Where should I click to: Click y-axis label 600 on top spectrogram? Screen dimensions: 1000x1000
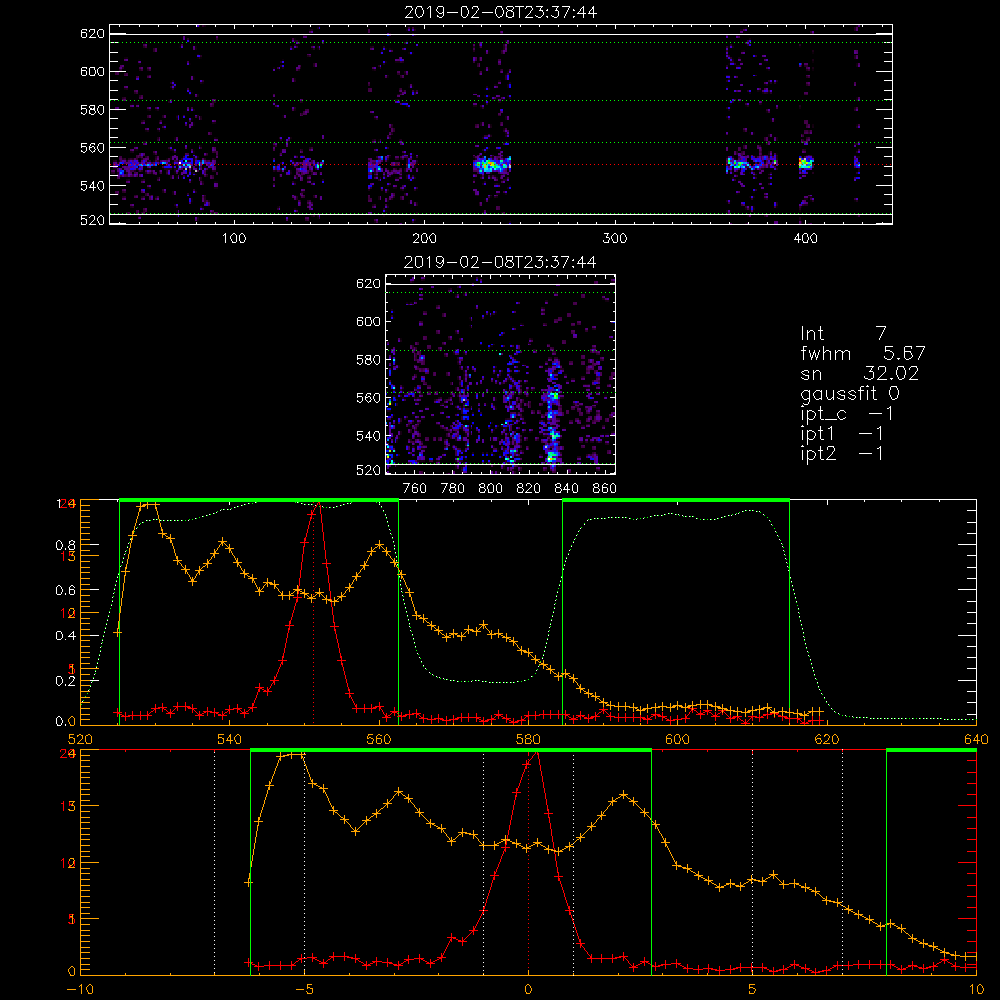[x=92, y=71]
